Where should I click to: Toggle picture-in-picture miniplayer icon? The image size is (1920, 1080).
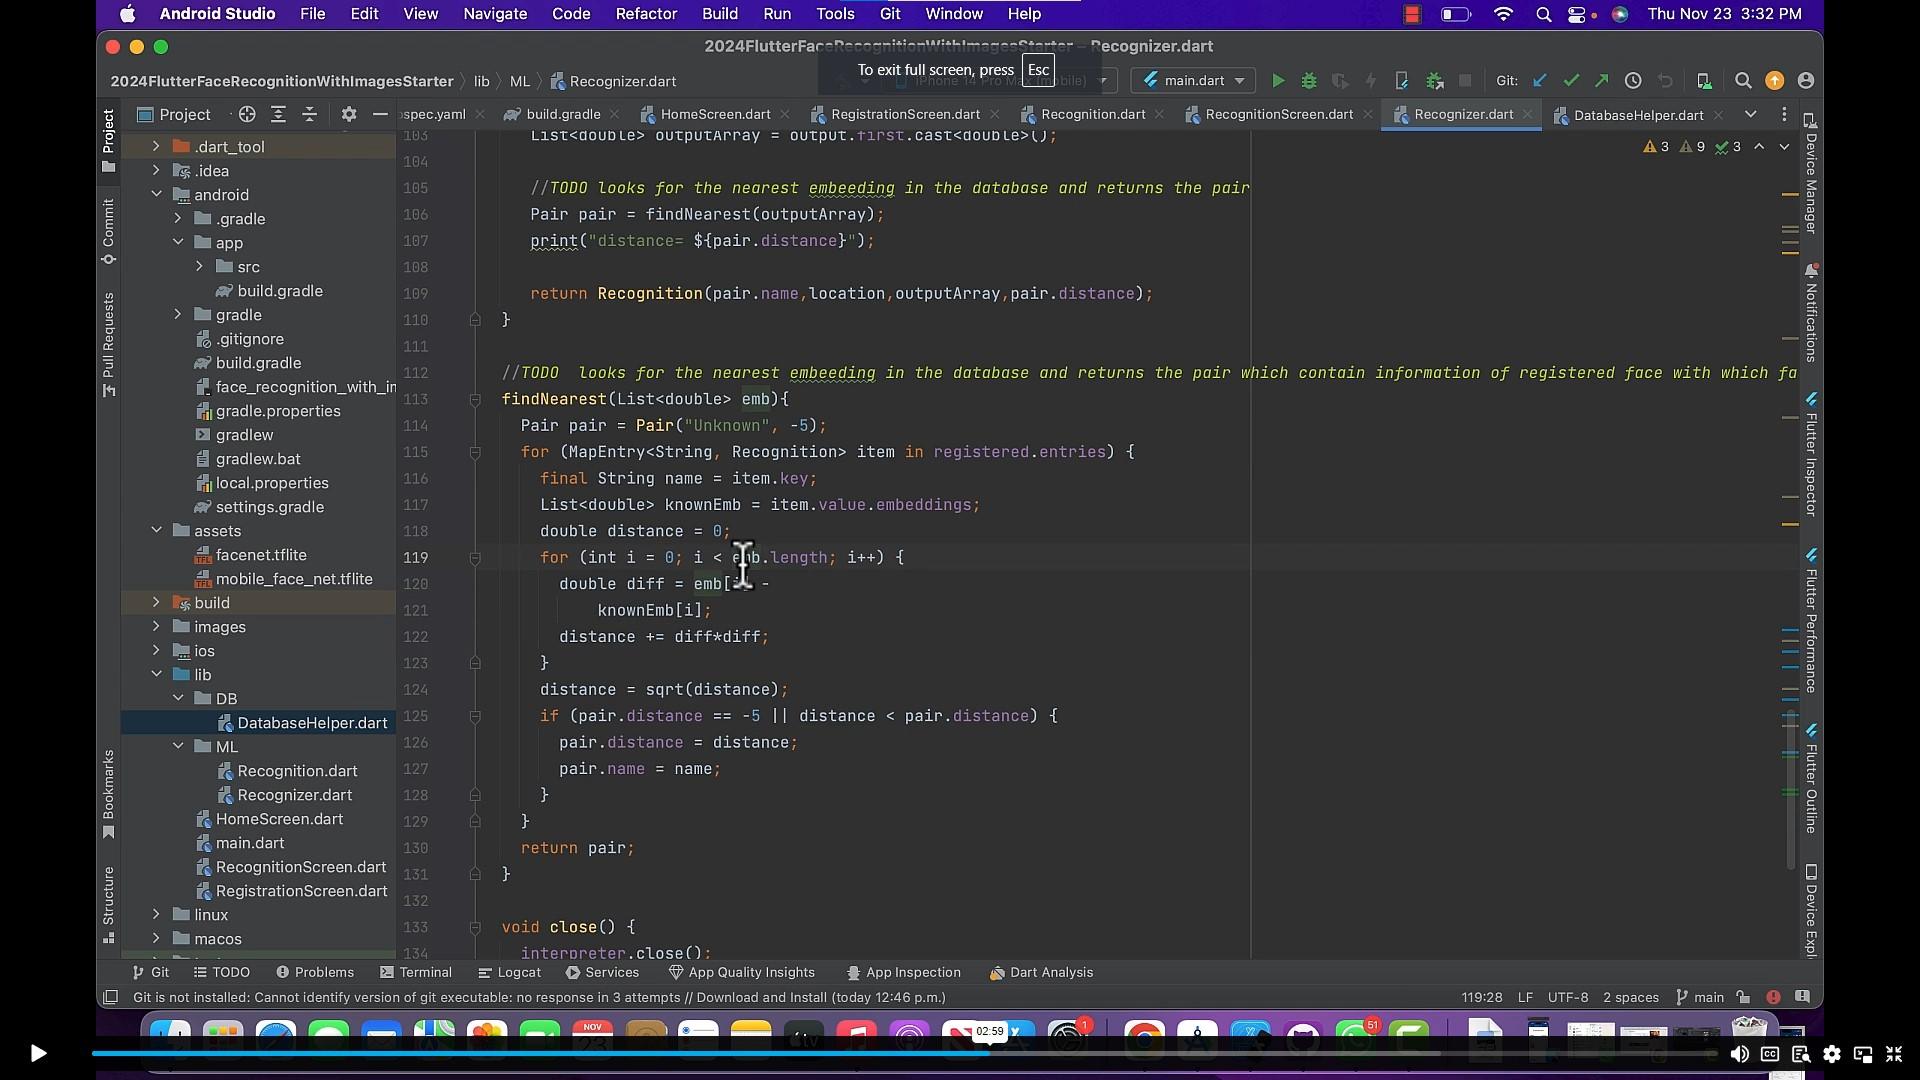tap(1863, 1053)
